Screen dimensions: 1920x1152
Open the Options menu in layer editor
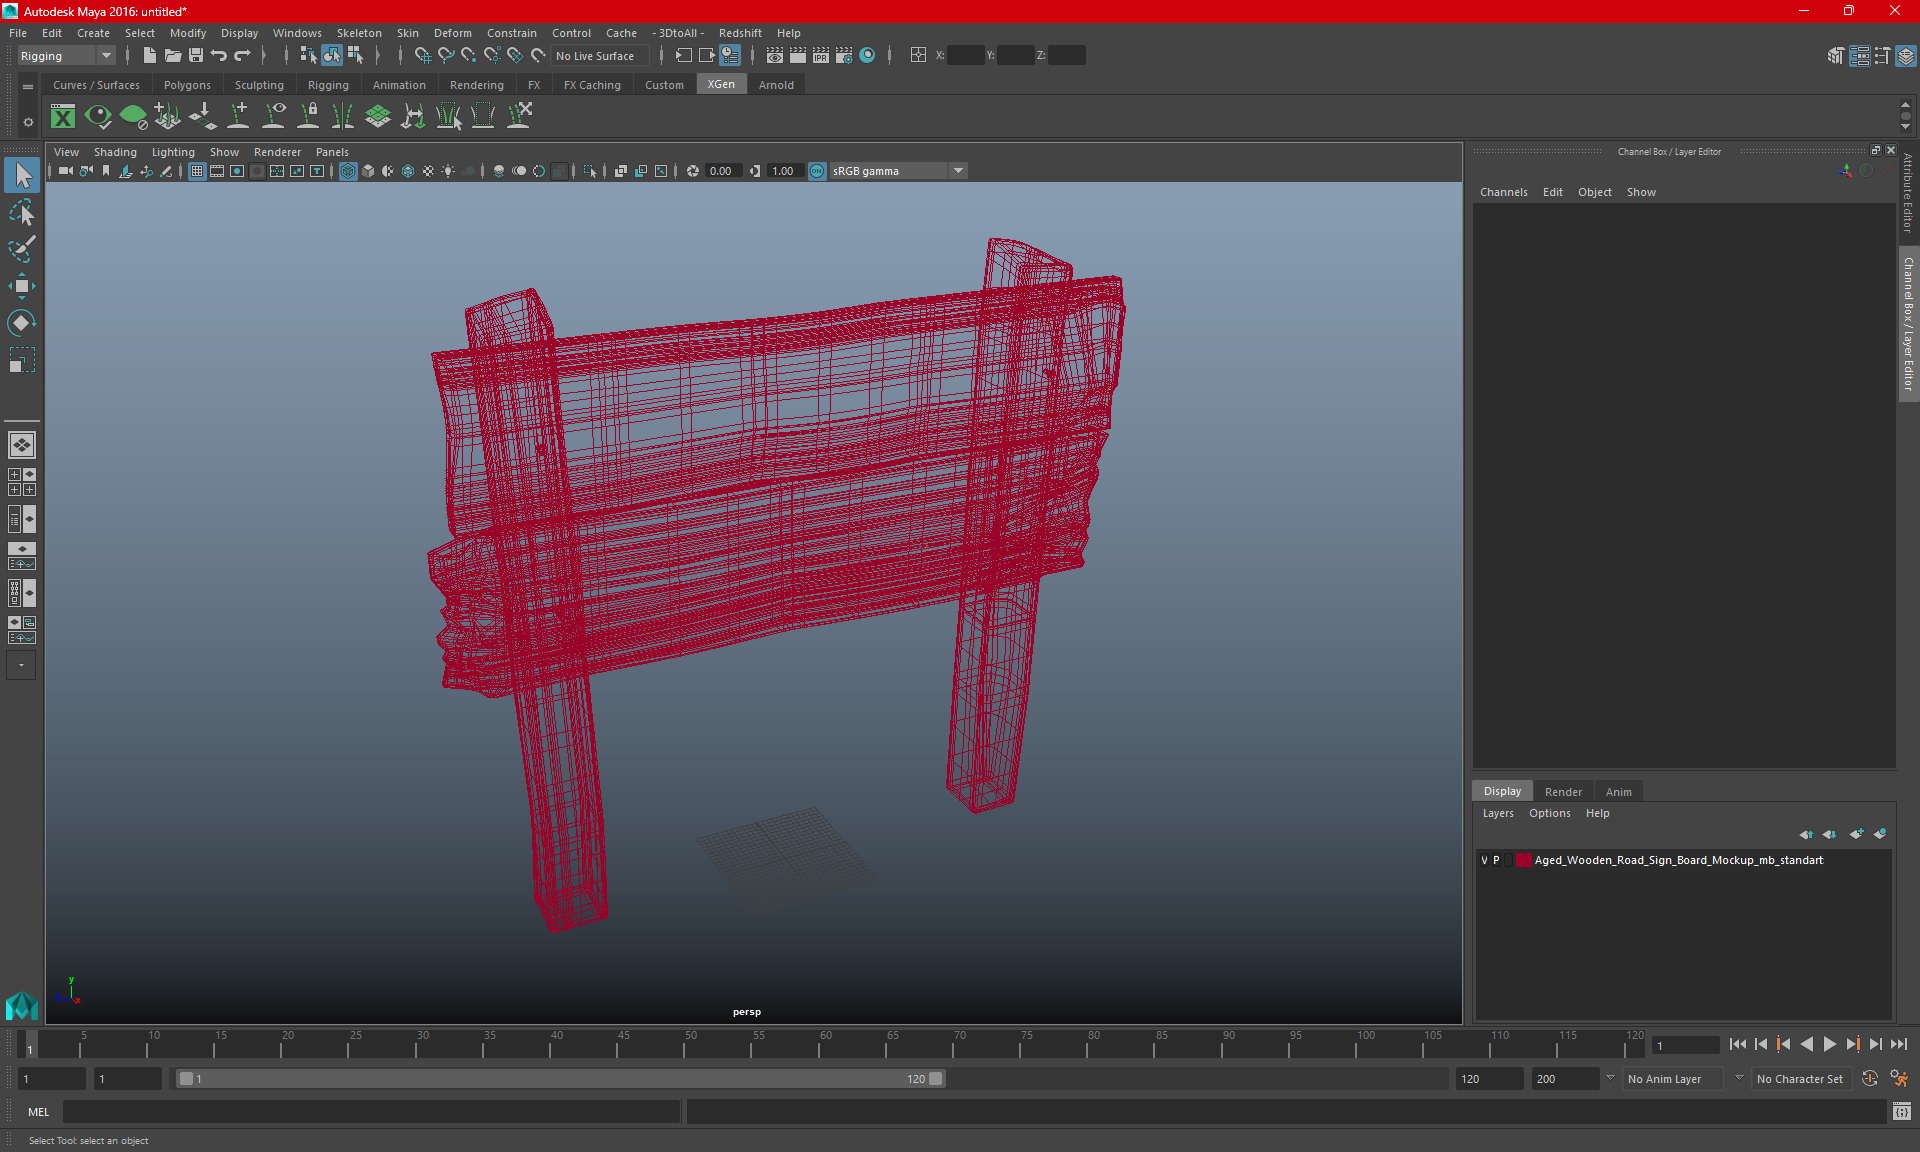(1549, 813)
